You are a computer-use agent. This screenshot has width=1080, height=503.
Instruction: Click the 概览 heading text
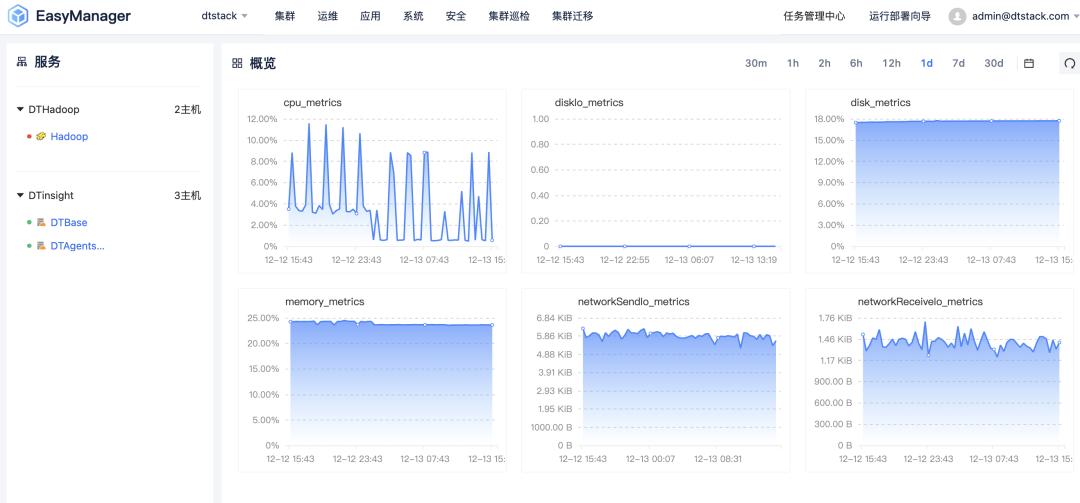262,63
